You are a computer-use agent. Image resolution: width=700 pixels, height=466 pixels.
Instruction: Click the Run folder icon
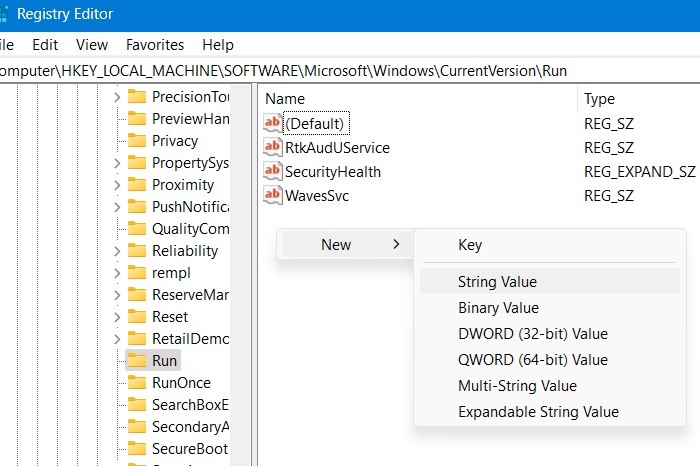(x=137, y=360)
